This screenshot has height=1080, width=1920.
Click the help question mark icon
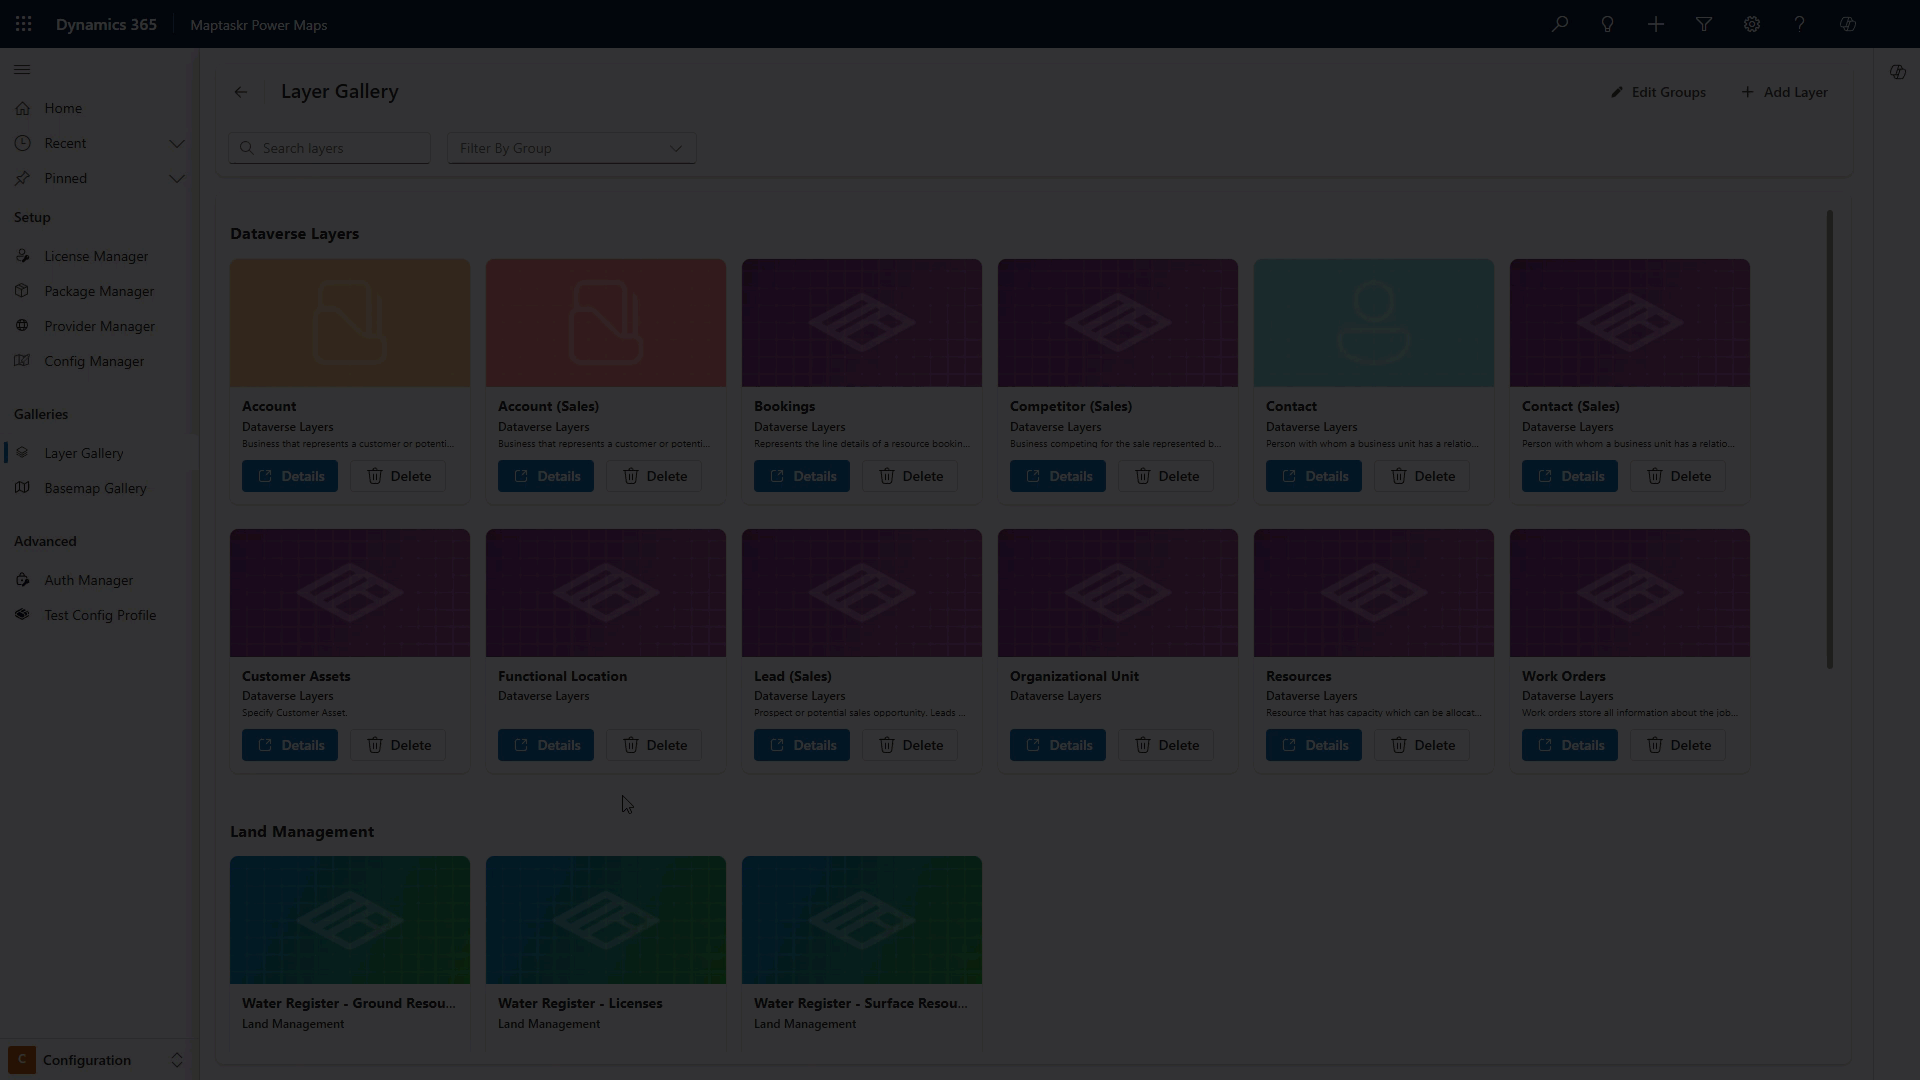(1800, 24)
